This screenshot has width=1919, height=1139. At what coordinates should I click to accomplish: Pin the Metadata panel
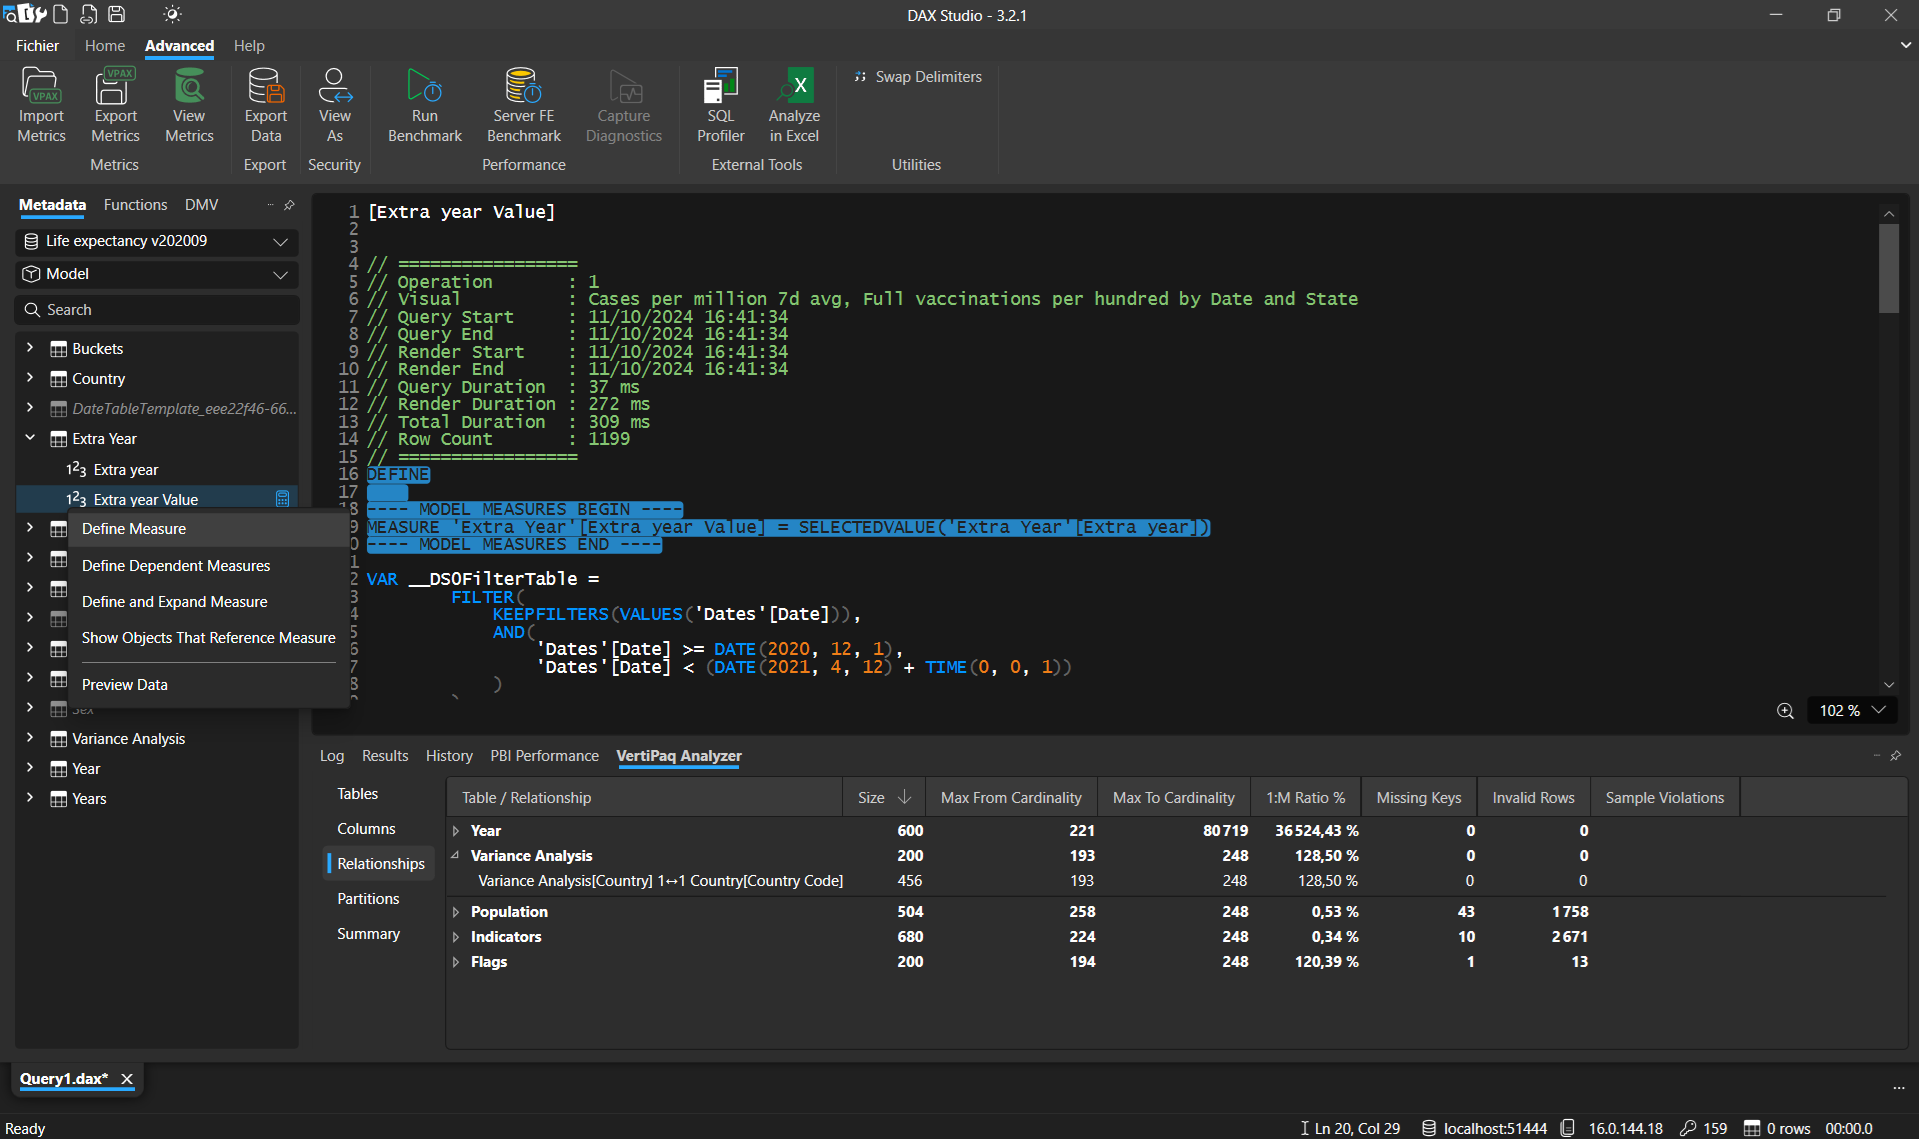[x=289, y=205]
